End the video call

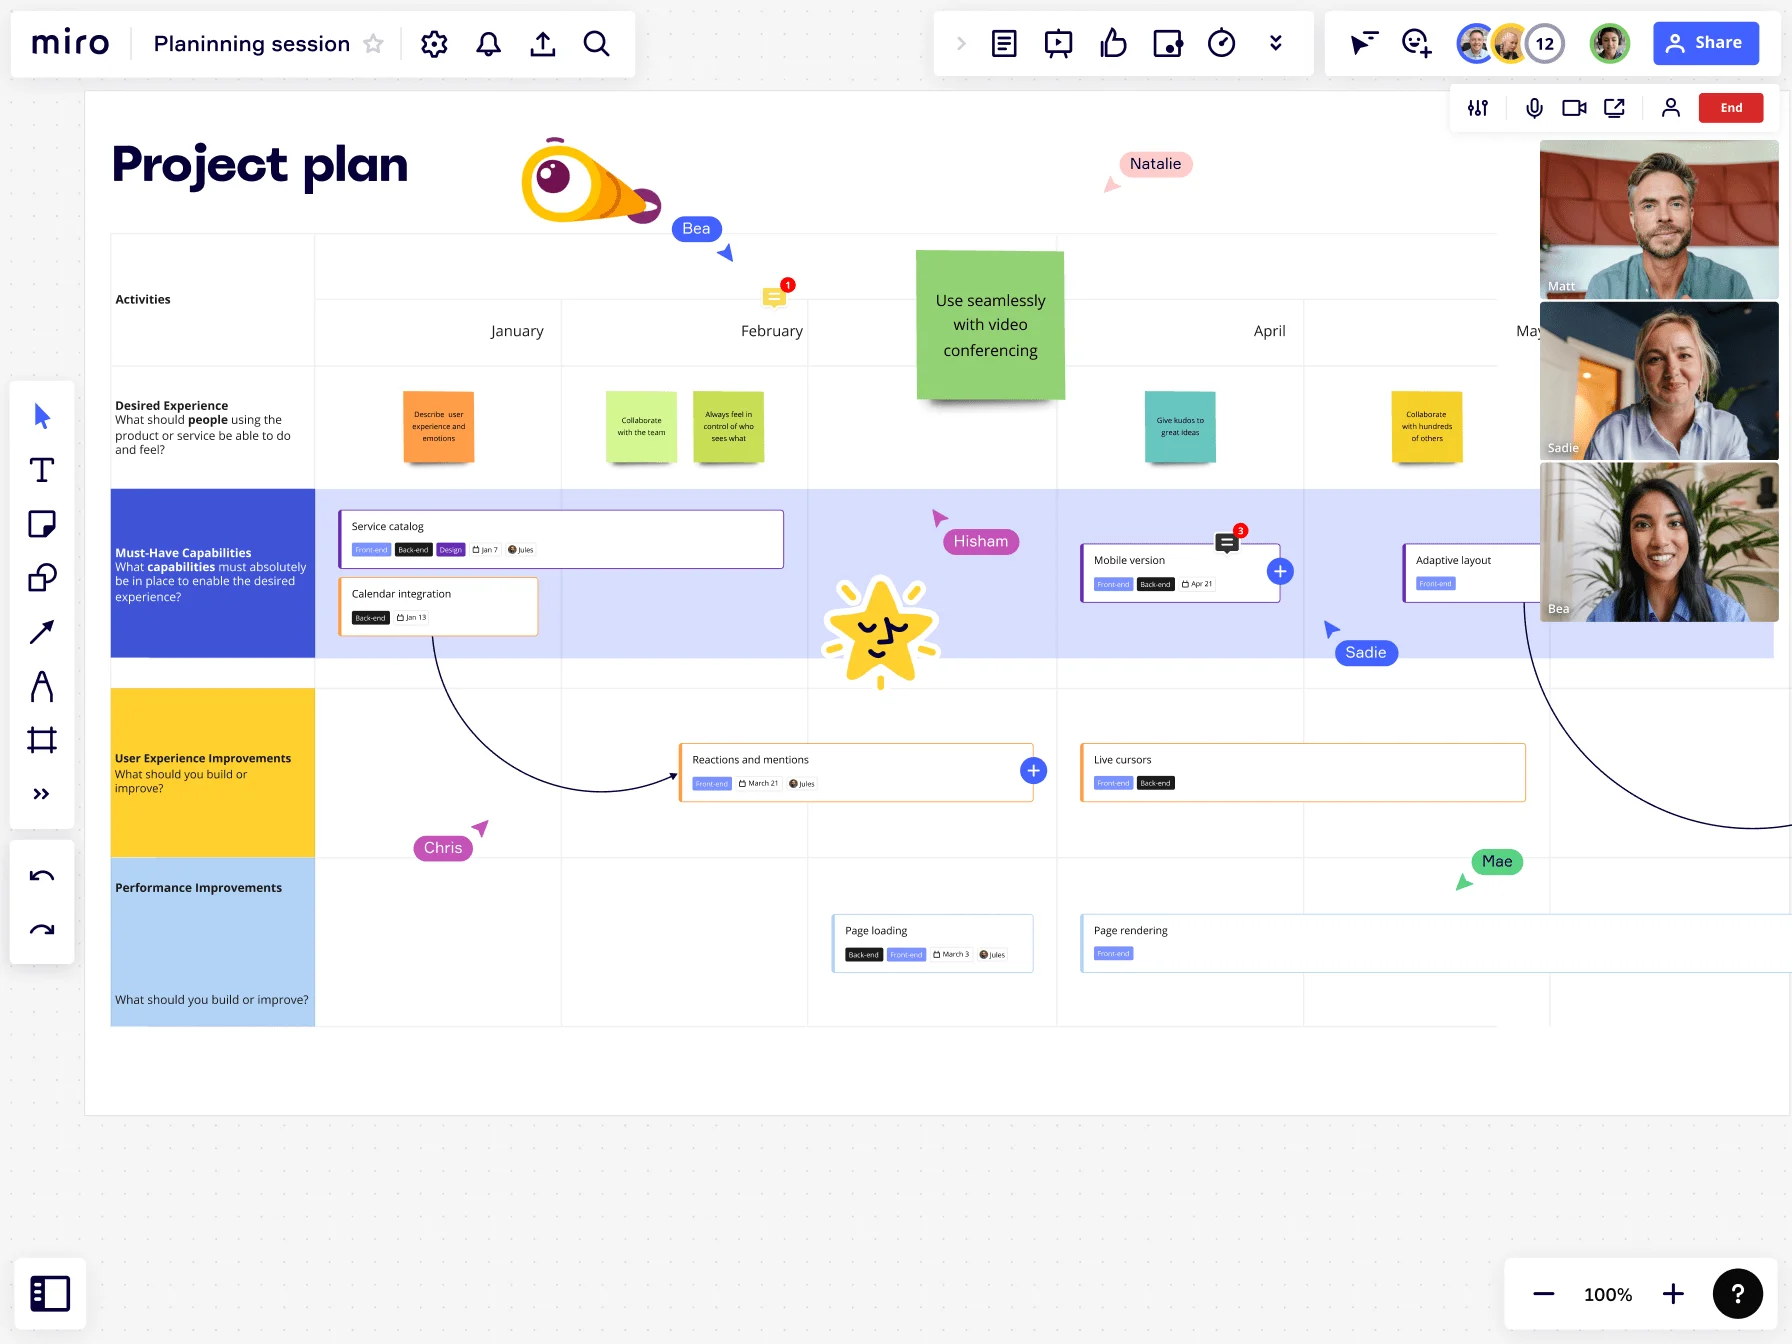pos(1731,107)
